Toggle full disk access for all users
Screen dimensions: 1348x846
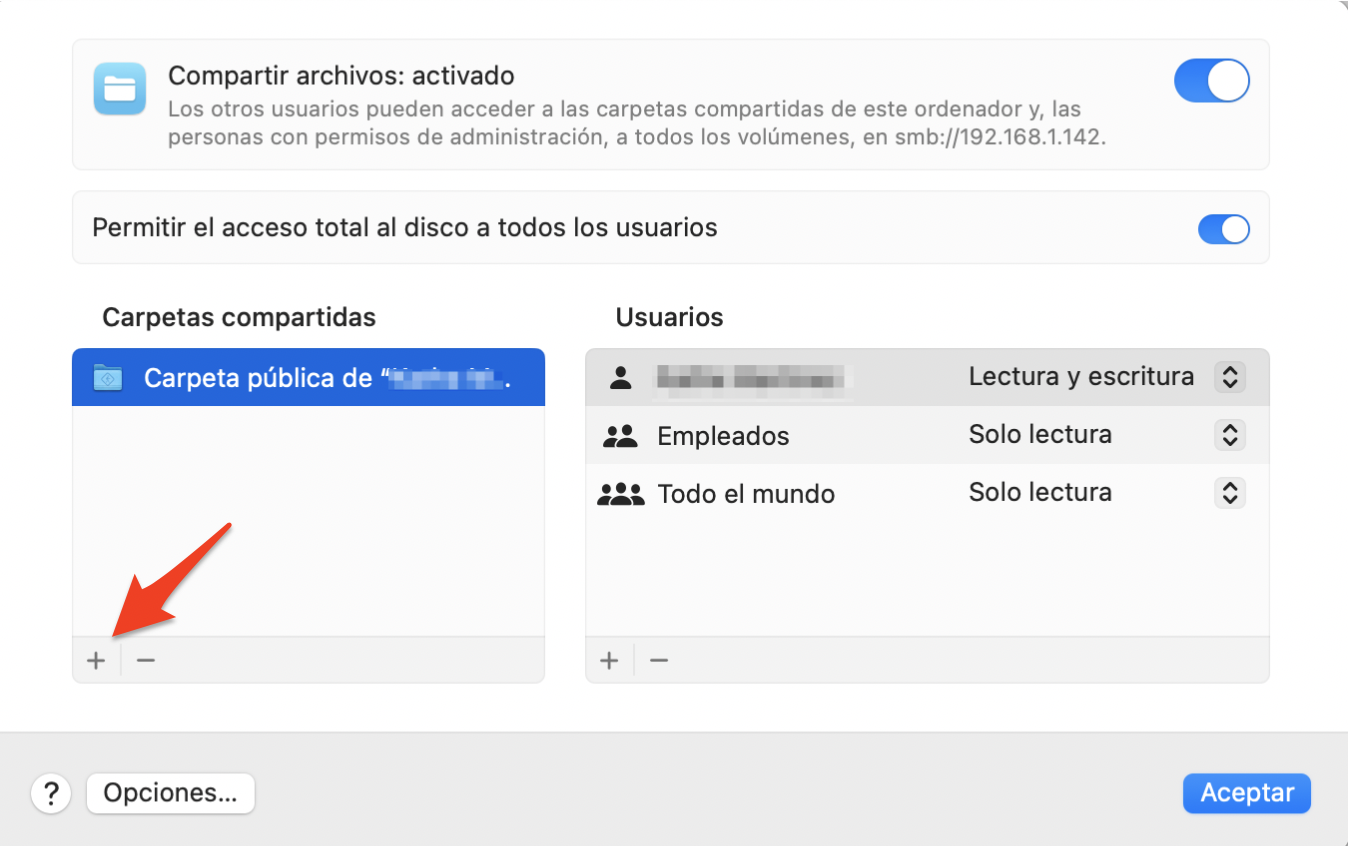pyautogui.click(x=1224, y=229)
